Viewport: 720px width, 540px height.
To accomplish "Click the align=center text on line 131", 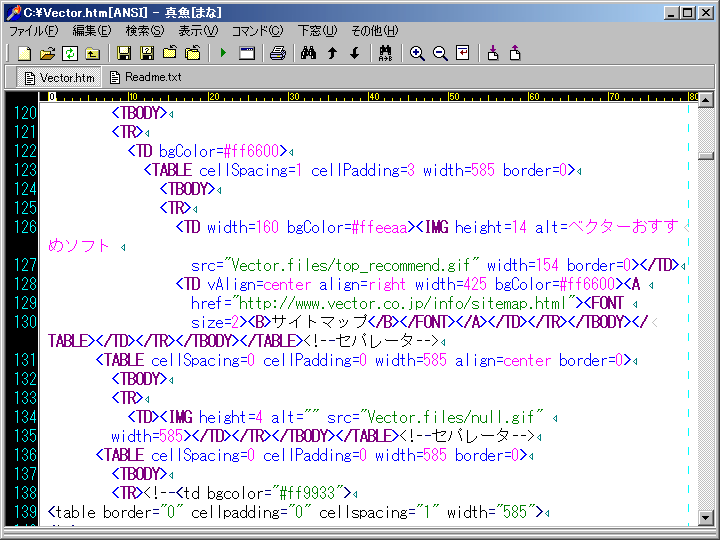I will 502,360.
